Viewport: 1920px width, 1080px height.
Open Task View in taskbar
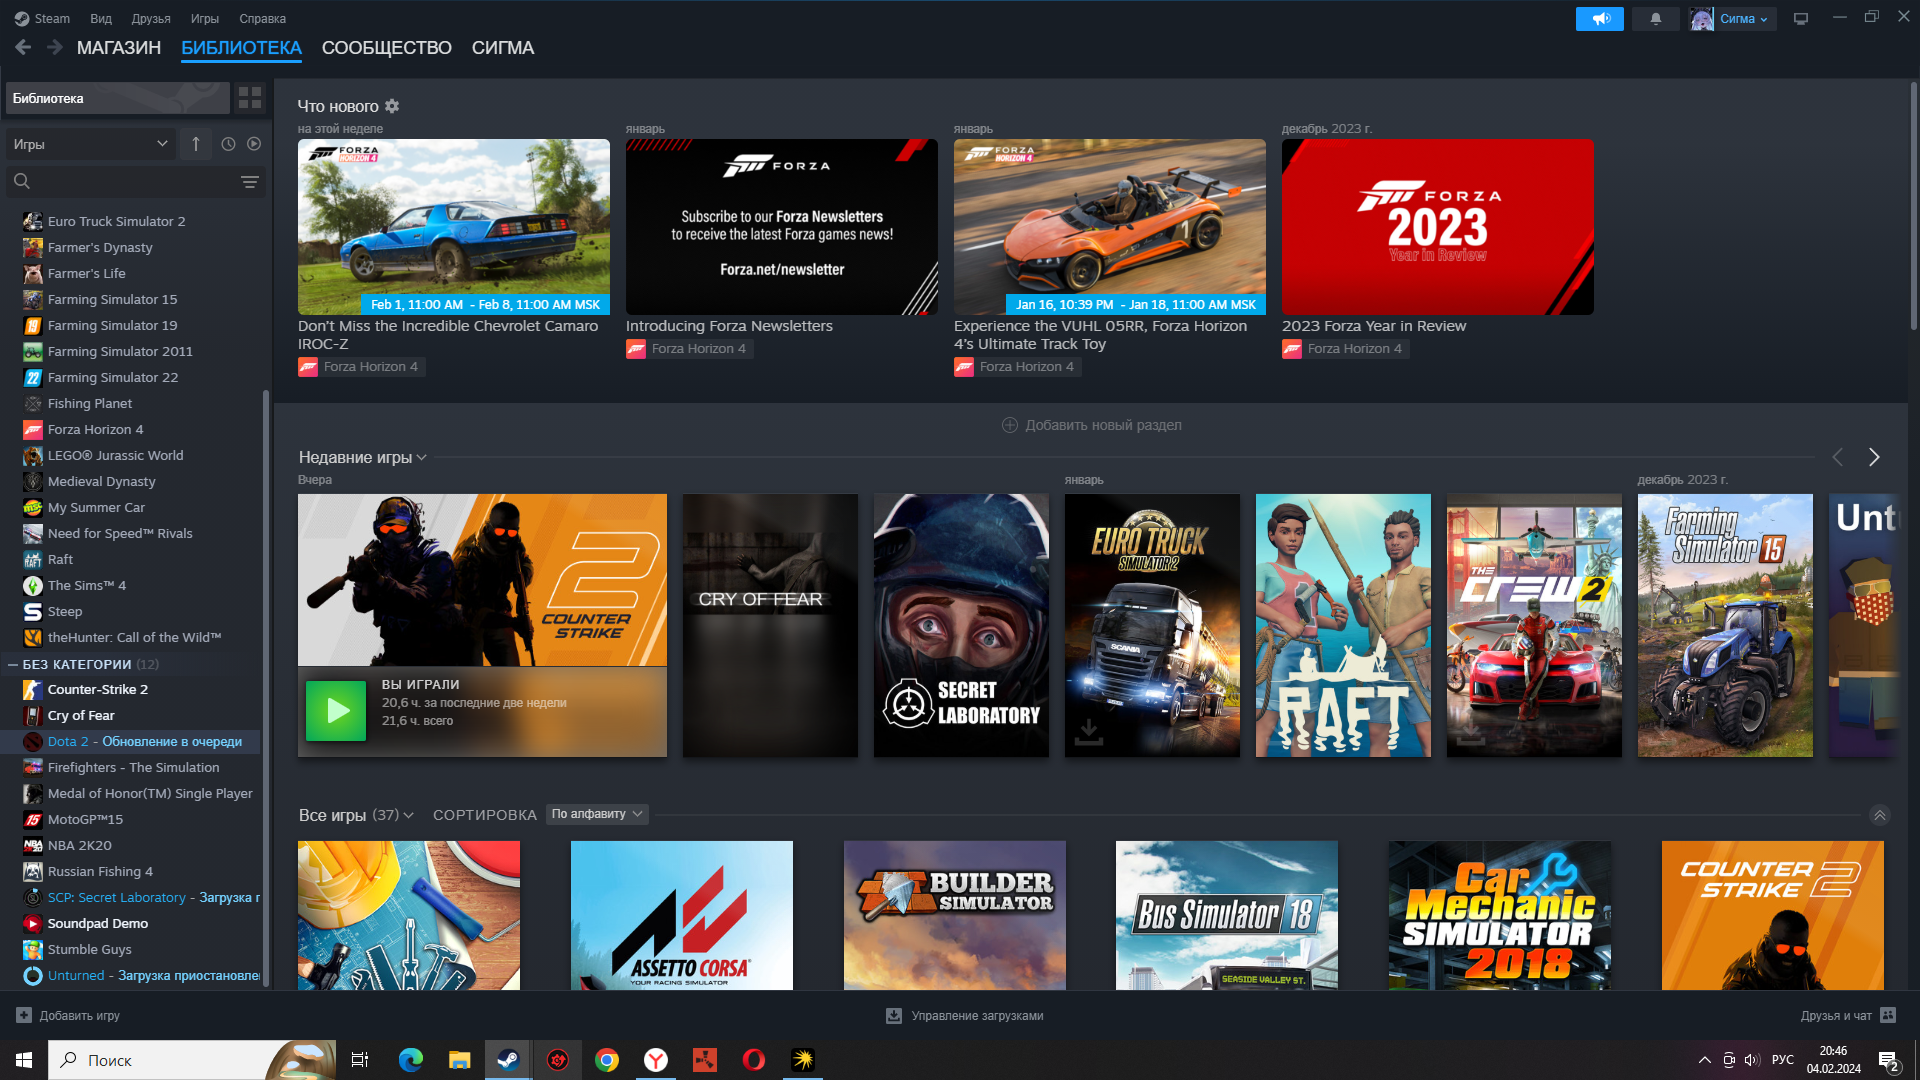(360, 1060)
